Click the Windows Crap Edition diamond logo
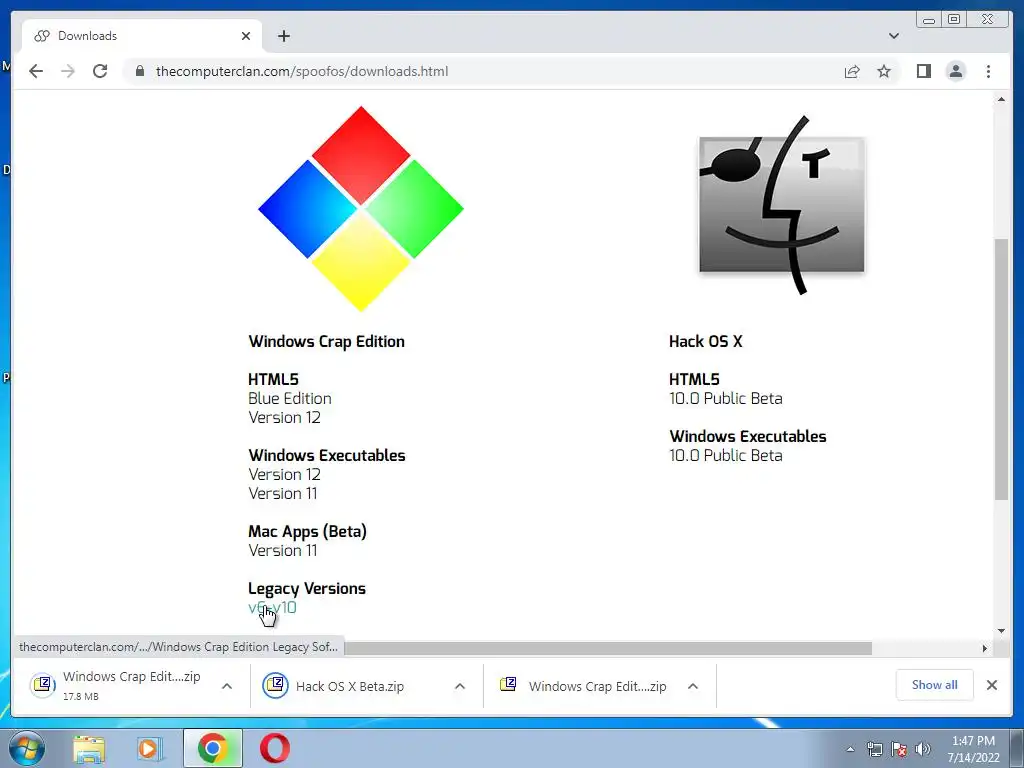 (x=360, y=208)
